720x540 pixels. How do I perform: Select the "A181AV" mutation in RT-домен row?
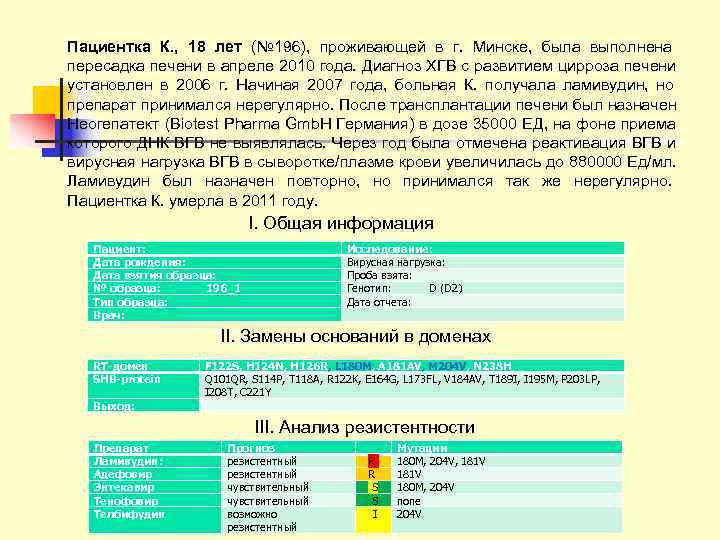(399, 366)
